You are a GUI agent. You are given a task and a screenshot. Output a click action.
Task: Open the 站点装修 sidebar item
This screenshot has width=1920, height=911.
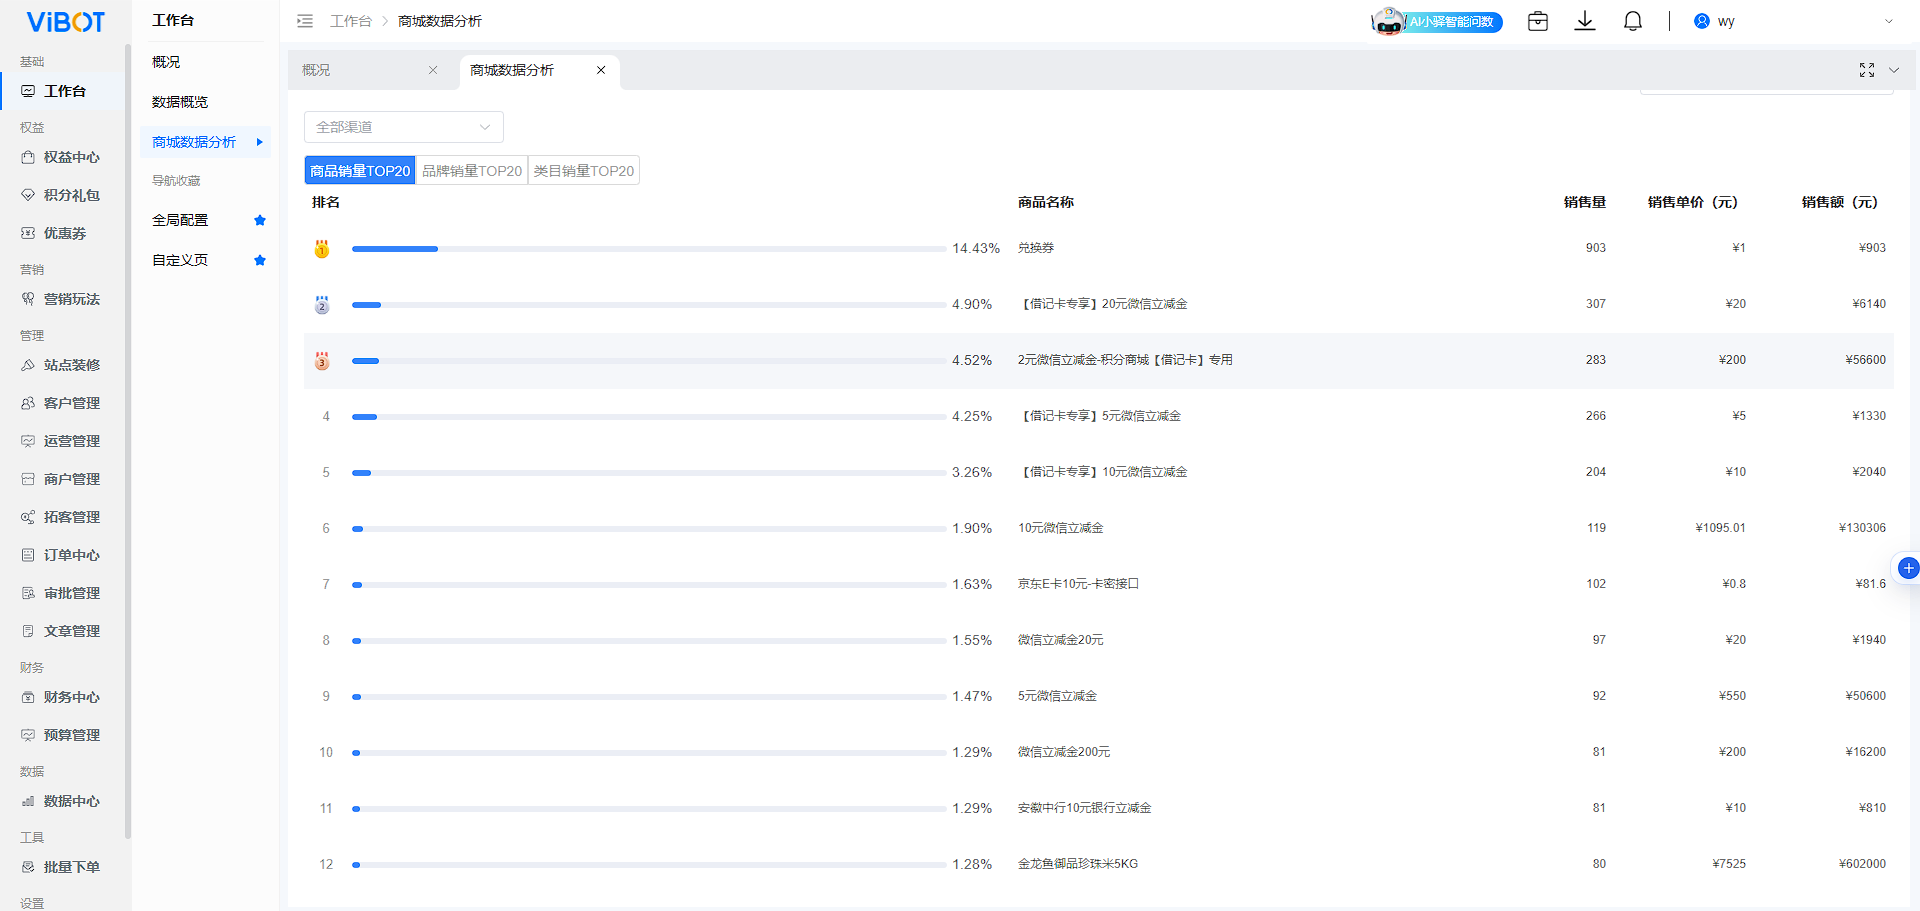(x=62, y=365)
